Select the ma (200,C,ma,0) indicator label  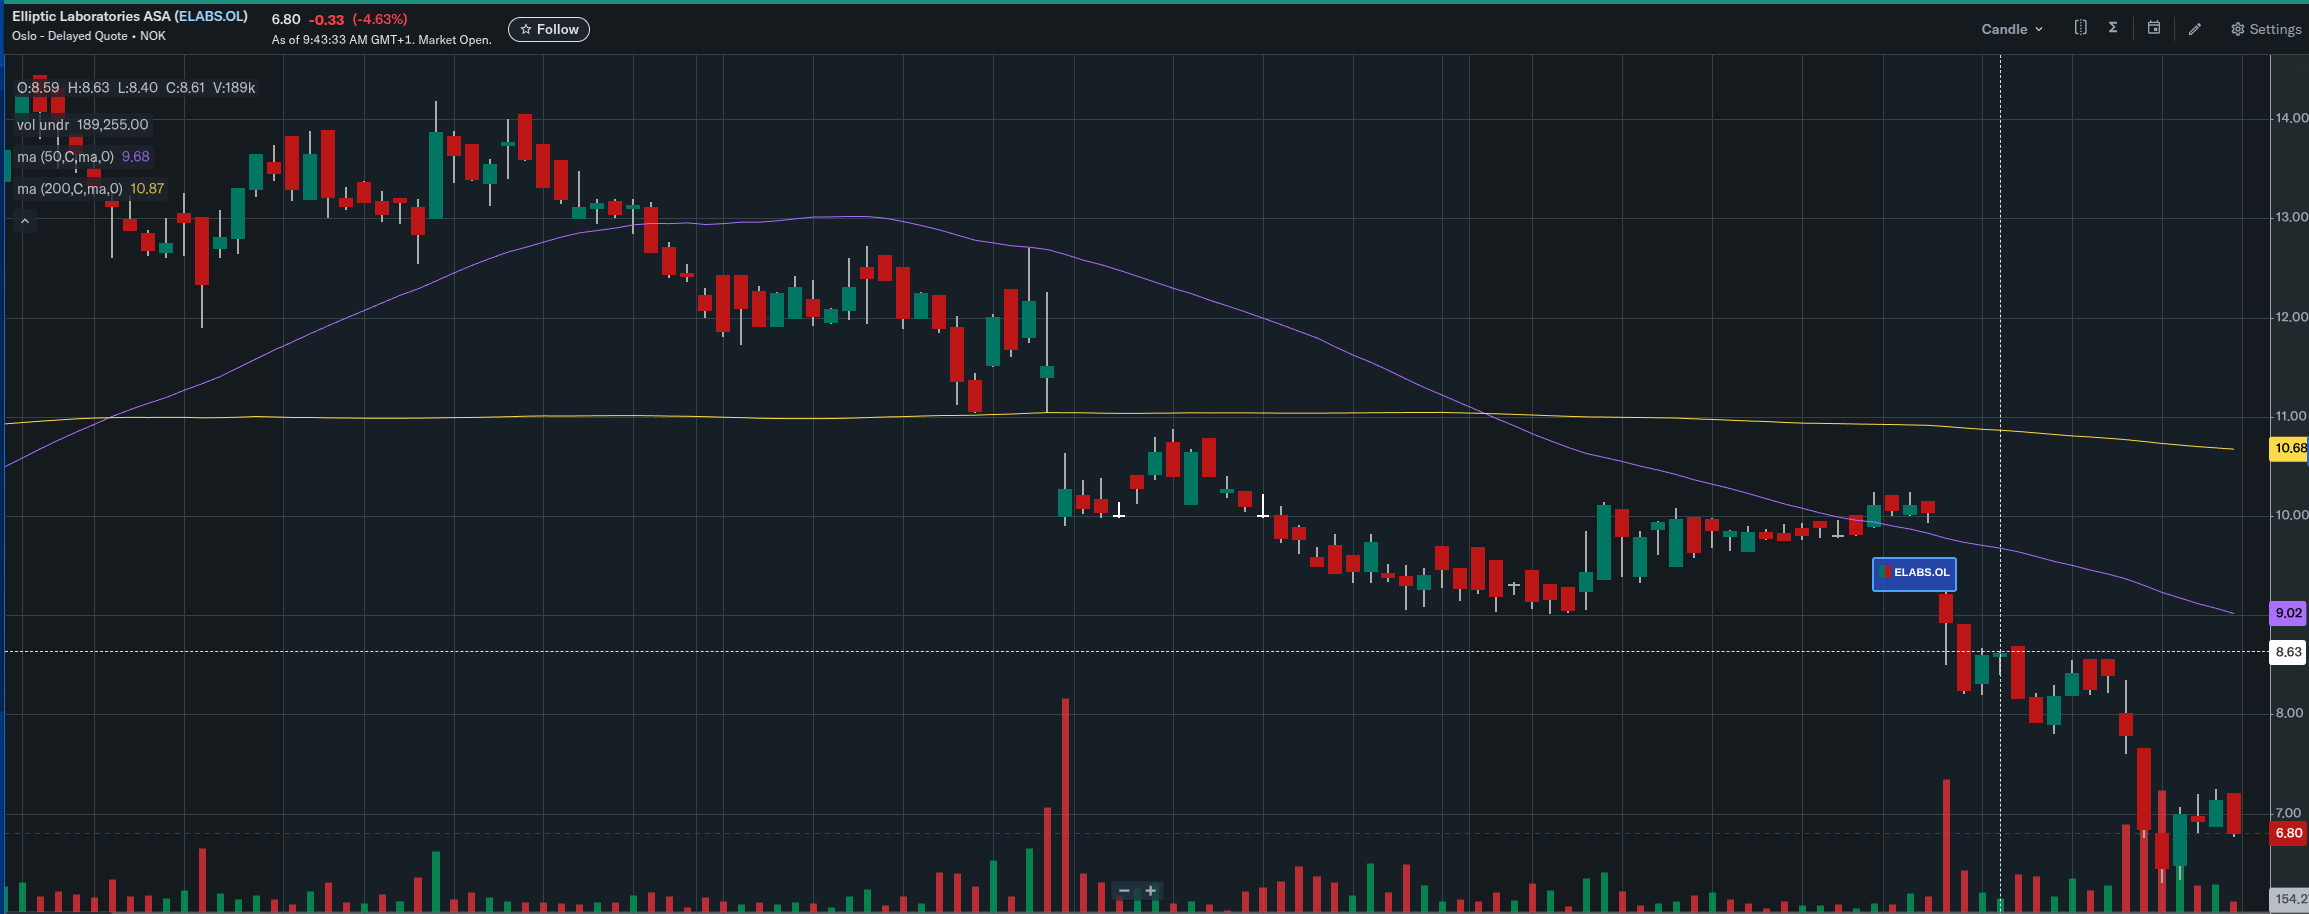pyautogui.click(x=69, y=189)
